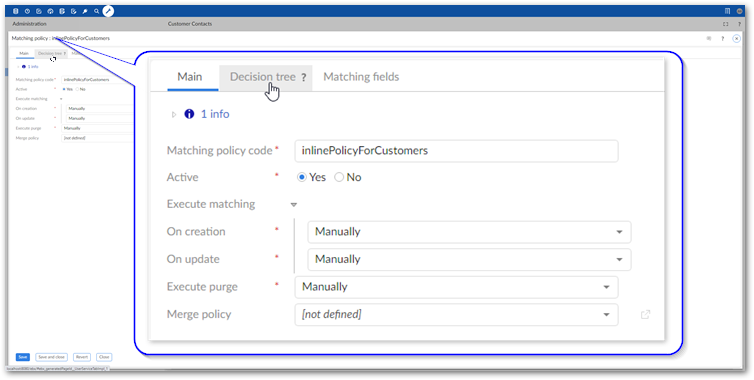Click the Revert button
This screenshot has height=380, width=754.
[x=82, y=357]
